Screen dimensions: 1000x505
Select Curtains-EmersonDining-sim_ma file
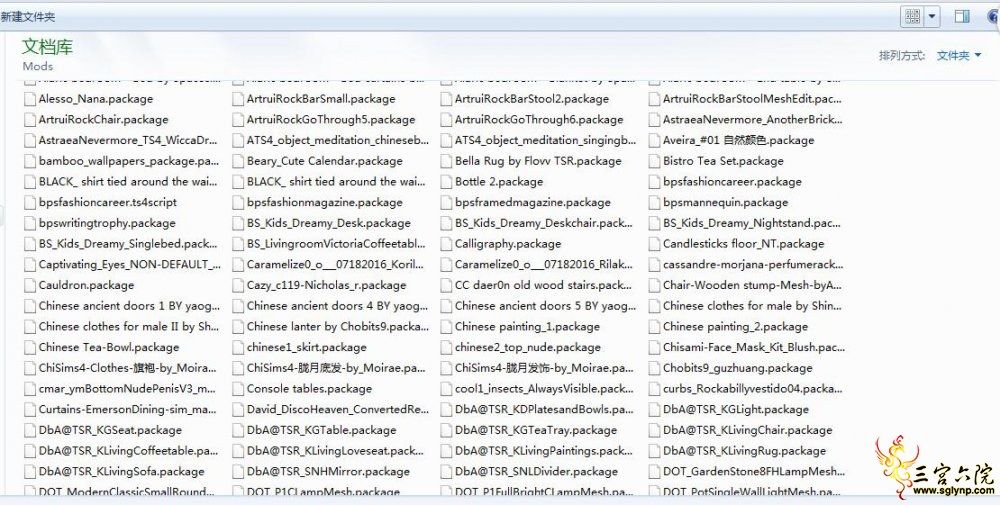click(x=128, y=410)
